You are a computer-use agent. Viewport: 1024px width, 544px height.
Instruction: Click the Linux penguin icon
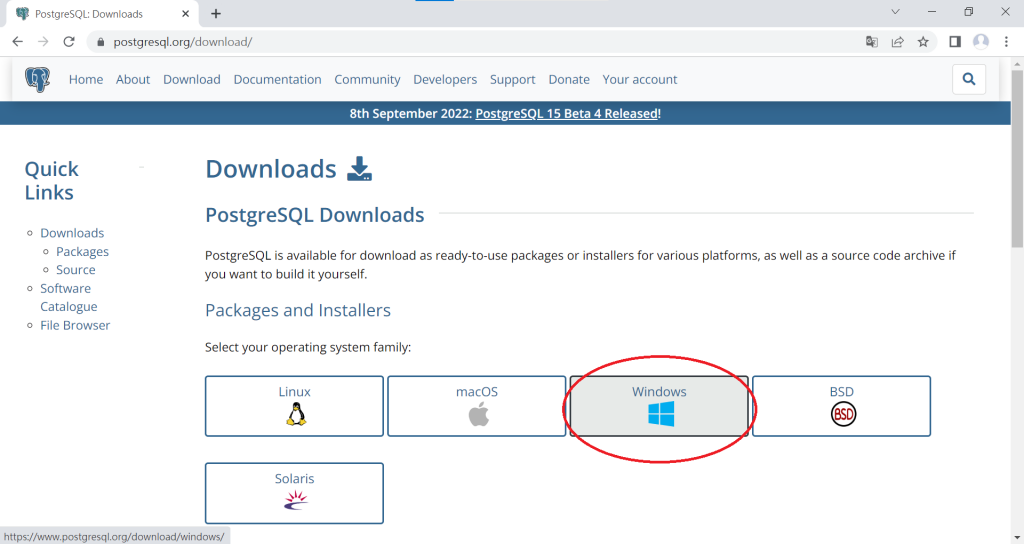coord(296,414)
